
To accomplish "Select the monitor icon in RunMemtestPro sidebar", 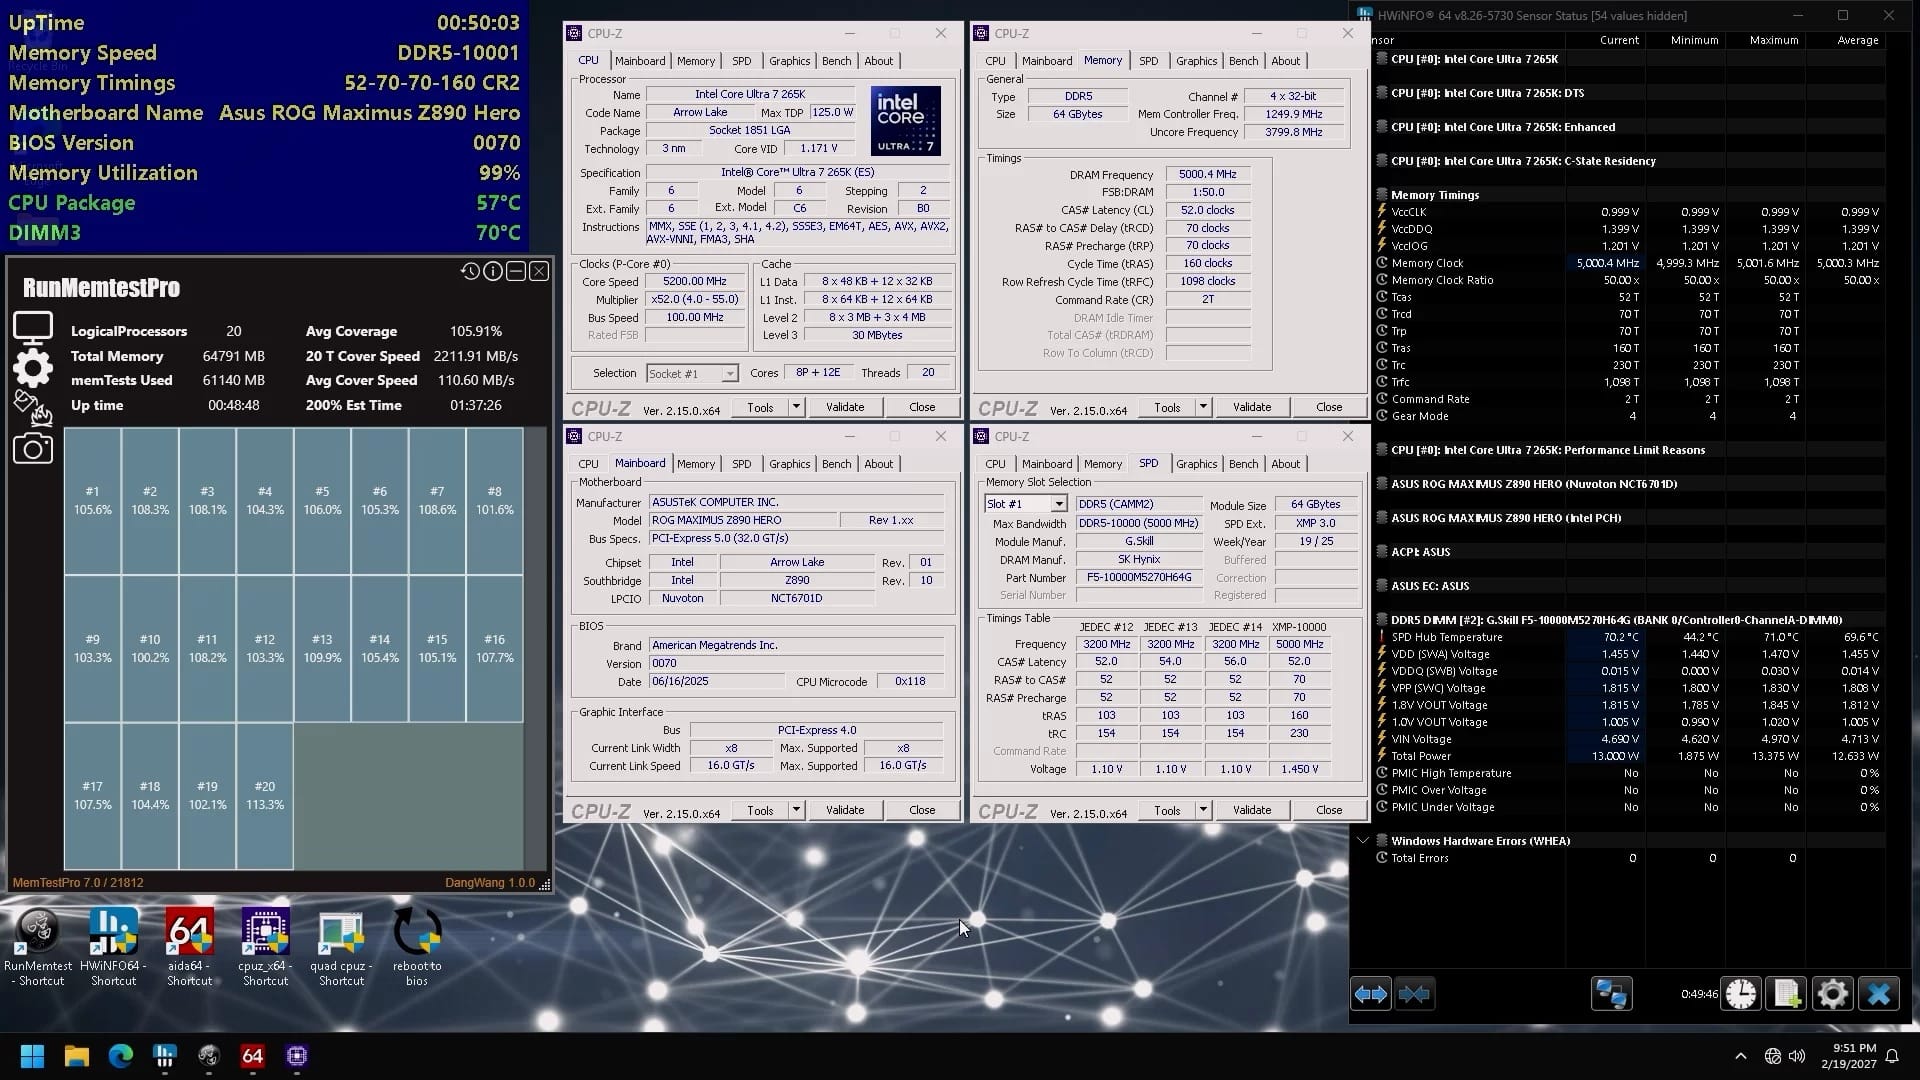I will click(33, 325).
